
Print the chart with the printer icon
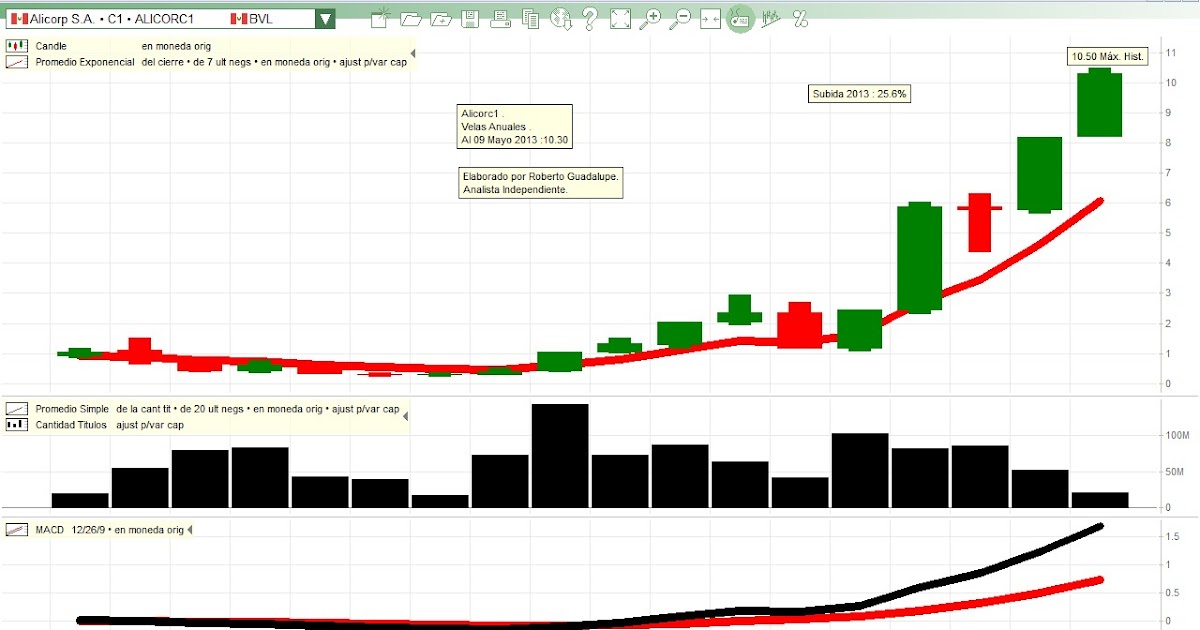(x=501, y=18)
